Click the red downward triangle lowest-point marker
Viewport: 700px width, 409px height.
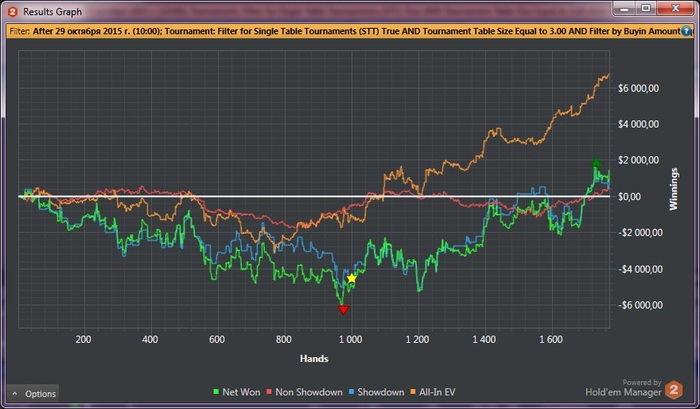point(343,310)
